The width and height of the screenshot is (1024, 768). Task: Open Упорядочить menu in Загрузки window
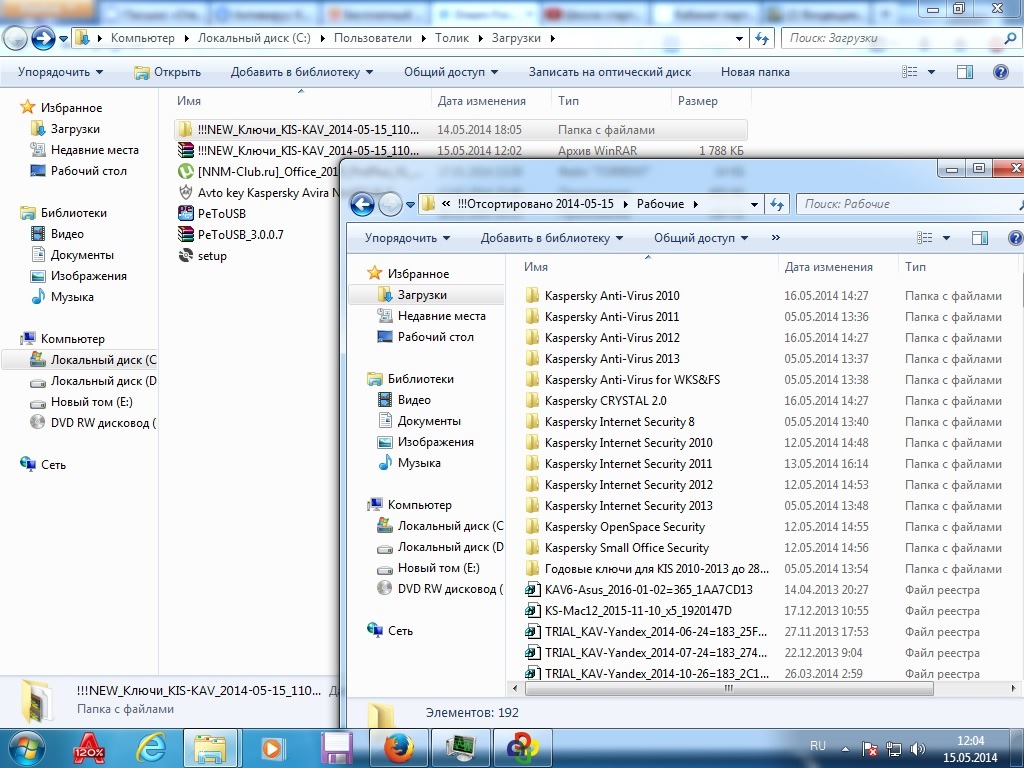[60, 72]
